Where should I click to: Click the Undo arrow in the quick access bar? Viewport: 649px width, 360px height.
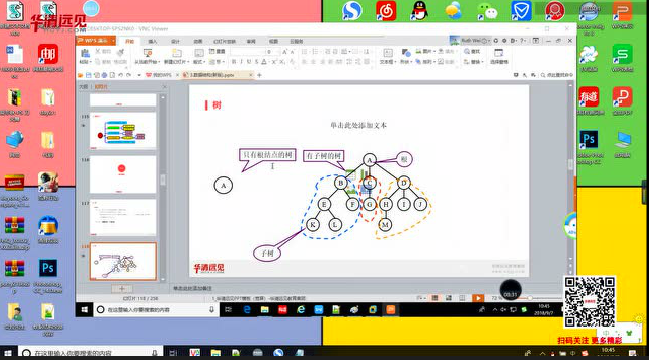[x=120, y=75]
